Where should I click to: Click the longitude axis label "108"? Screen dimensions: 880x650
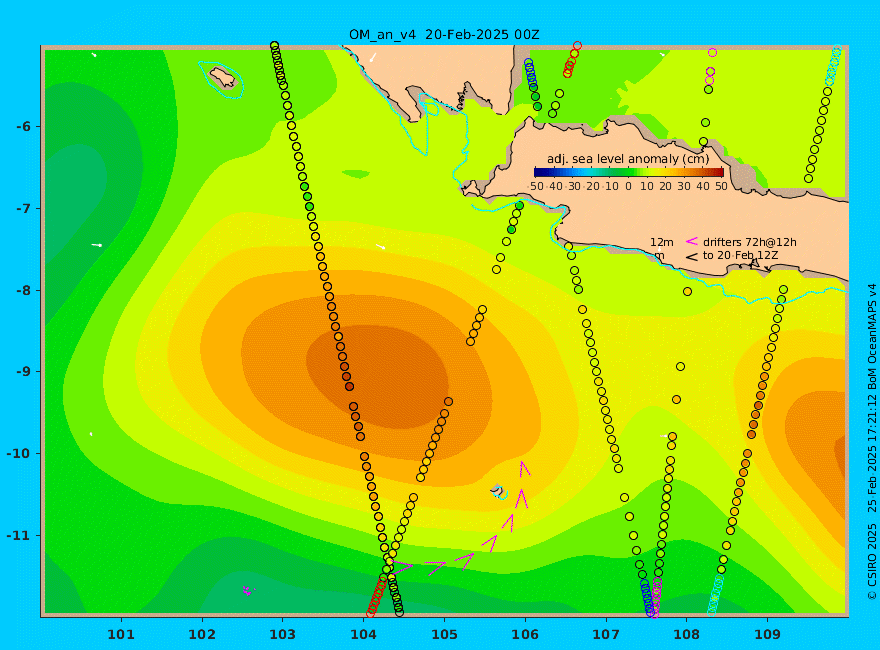pyautogui.click(x=686, y=635)
